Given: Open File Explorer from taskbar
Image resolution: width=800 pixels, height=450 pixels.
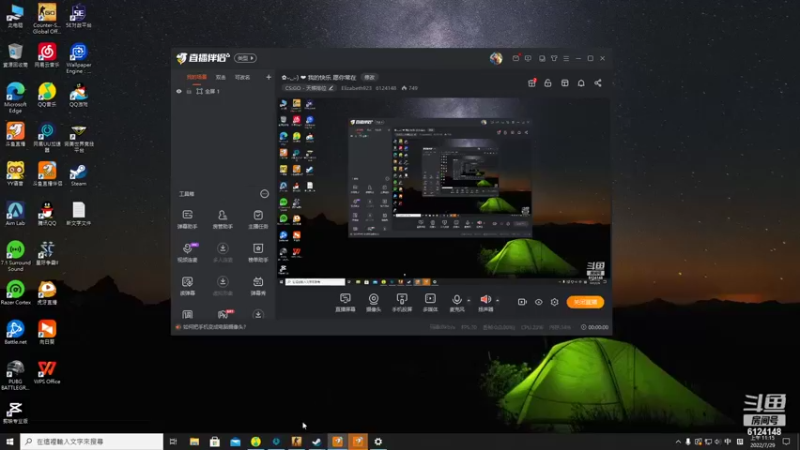Looking at the screenshot, I should point(194,441).
